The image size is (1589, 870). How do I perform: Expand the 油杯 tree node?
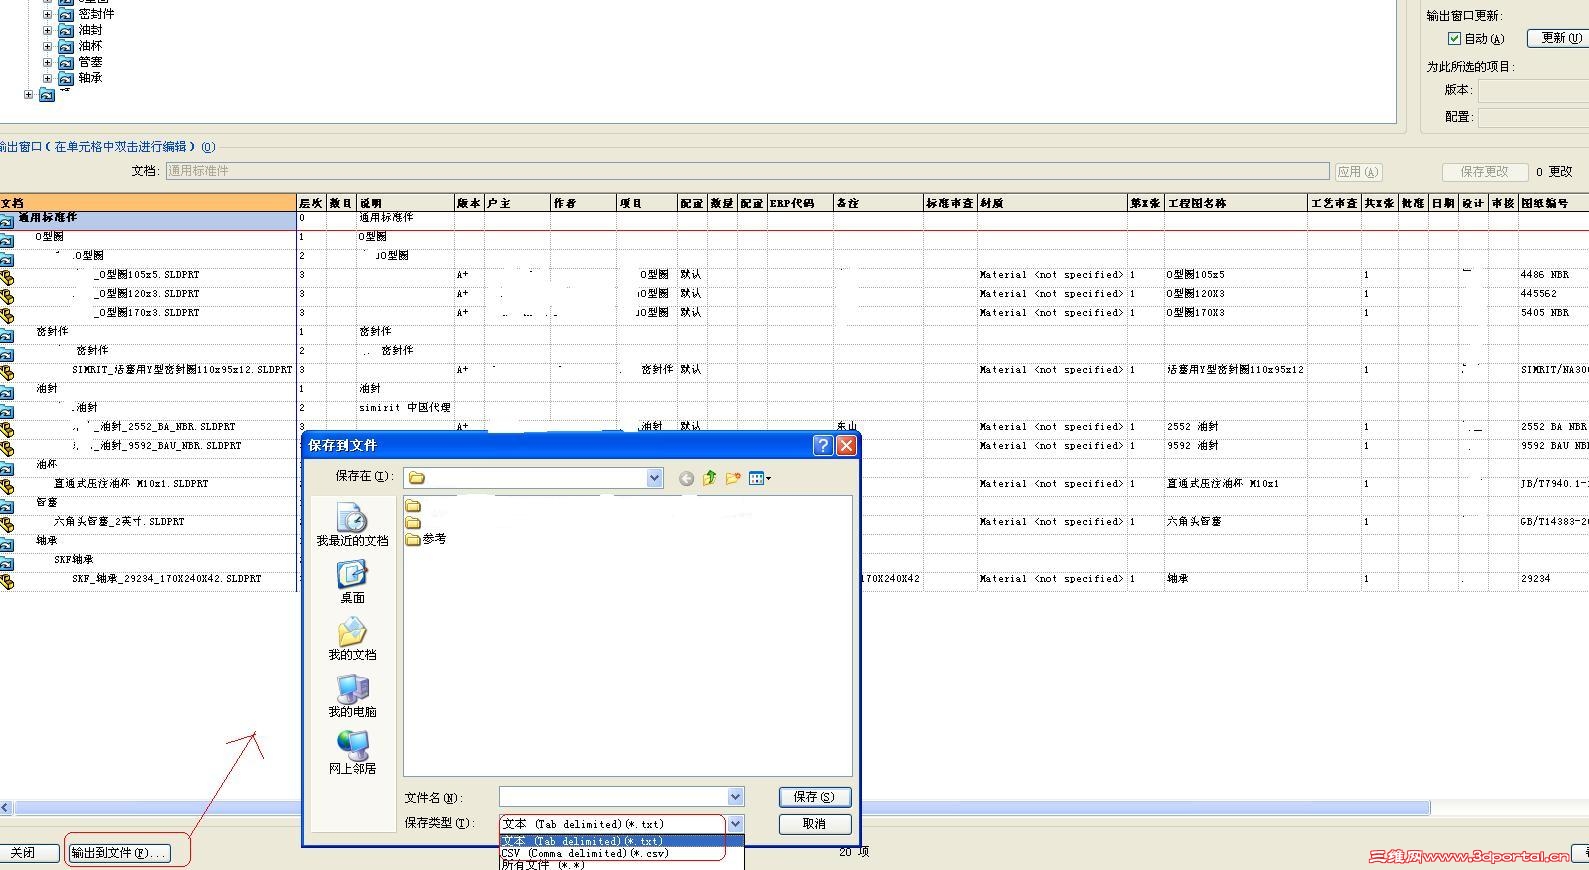pyautogui.click(x=47, y=46)
